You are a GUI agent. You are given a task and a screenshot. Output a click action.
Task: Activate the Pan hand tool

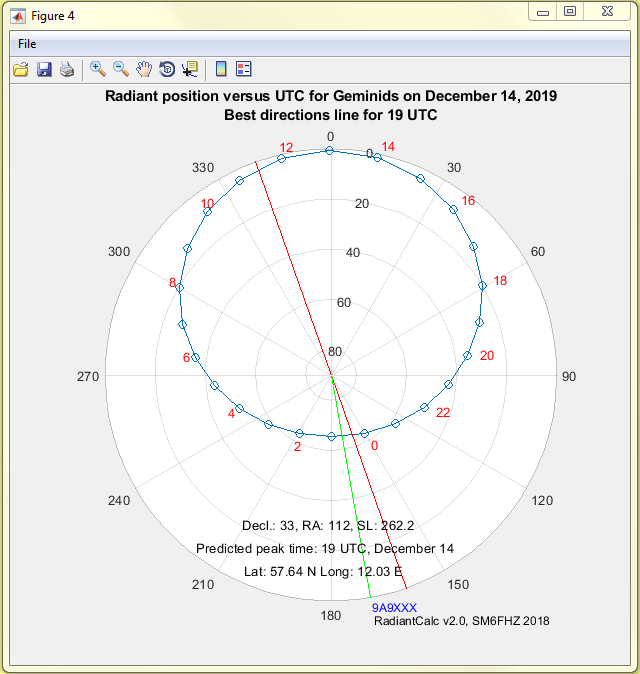pos(144,69)
